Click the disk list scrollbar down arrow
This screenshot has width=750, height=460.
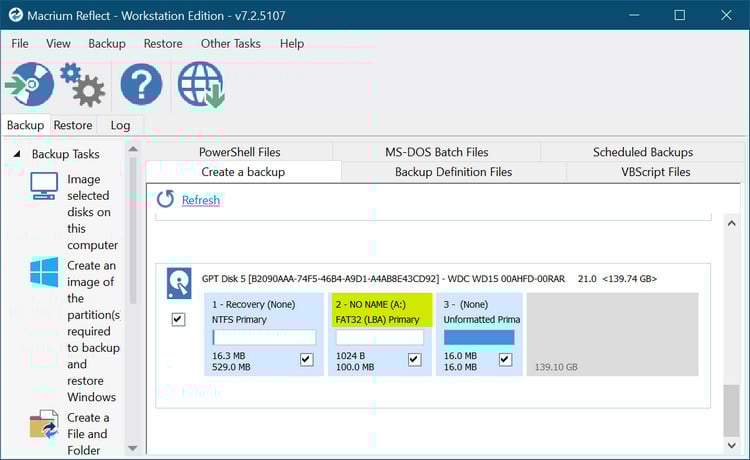[731, 445]
